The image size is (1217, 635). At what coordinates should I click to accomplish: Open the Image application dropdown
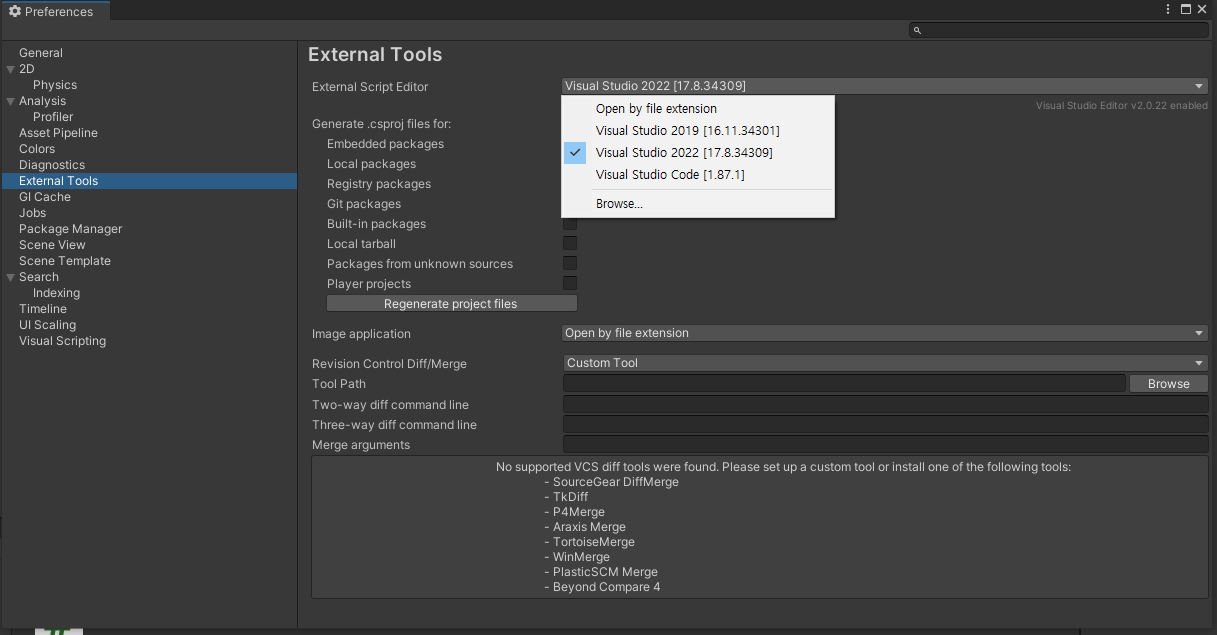(x=885, y=333)
